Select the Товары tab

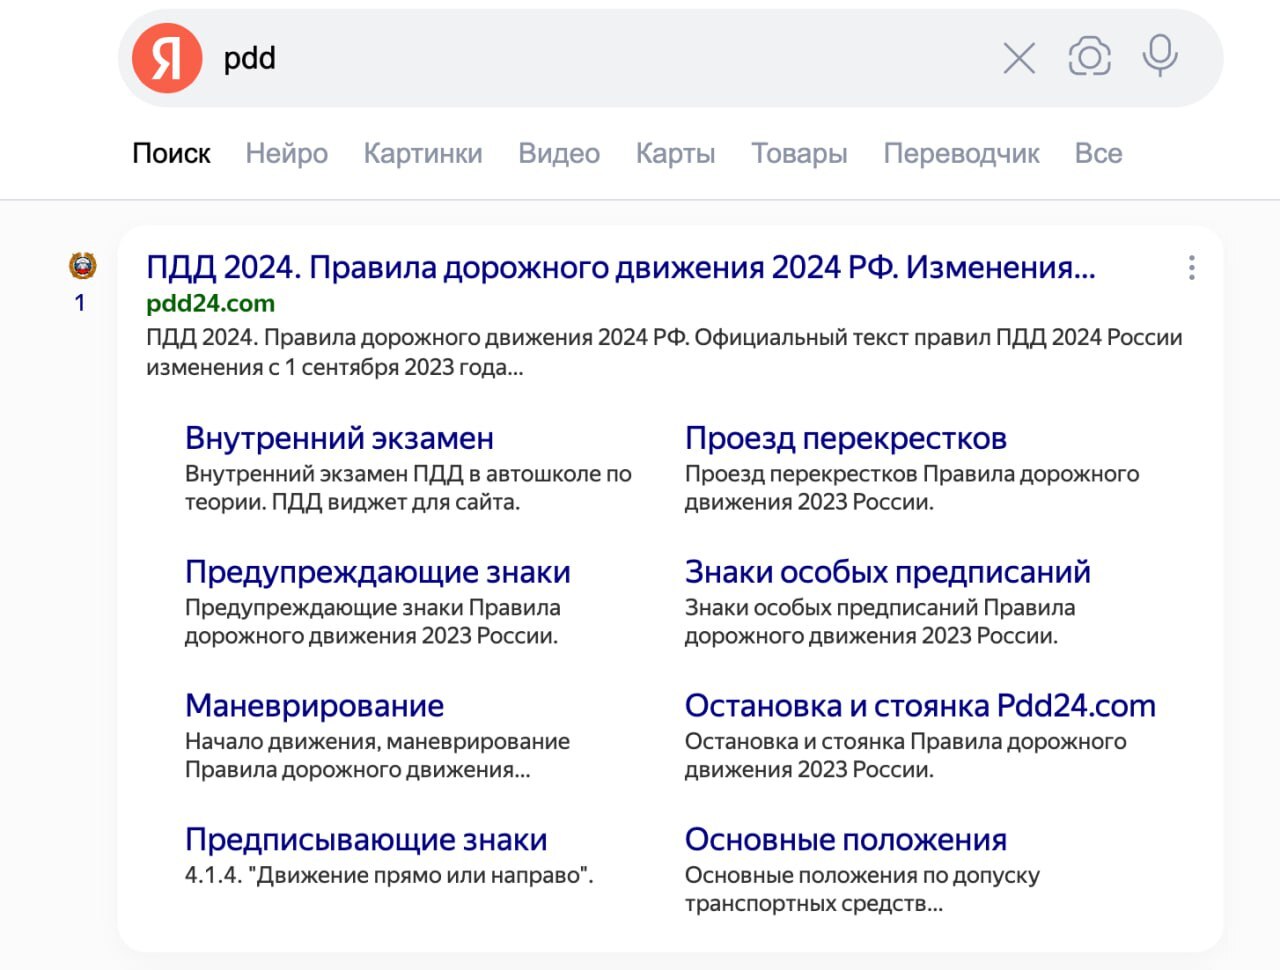pyautogui.click(x=799, y=153)
